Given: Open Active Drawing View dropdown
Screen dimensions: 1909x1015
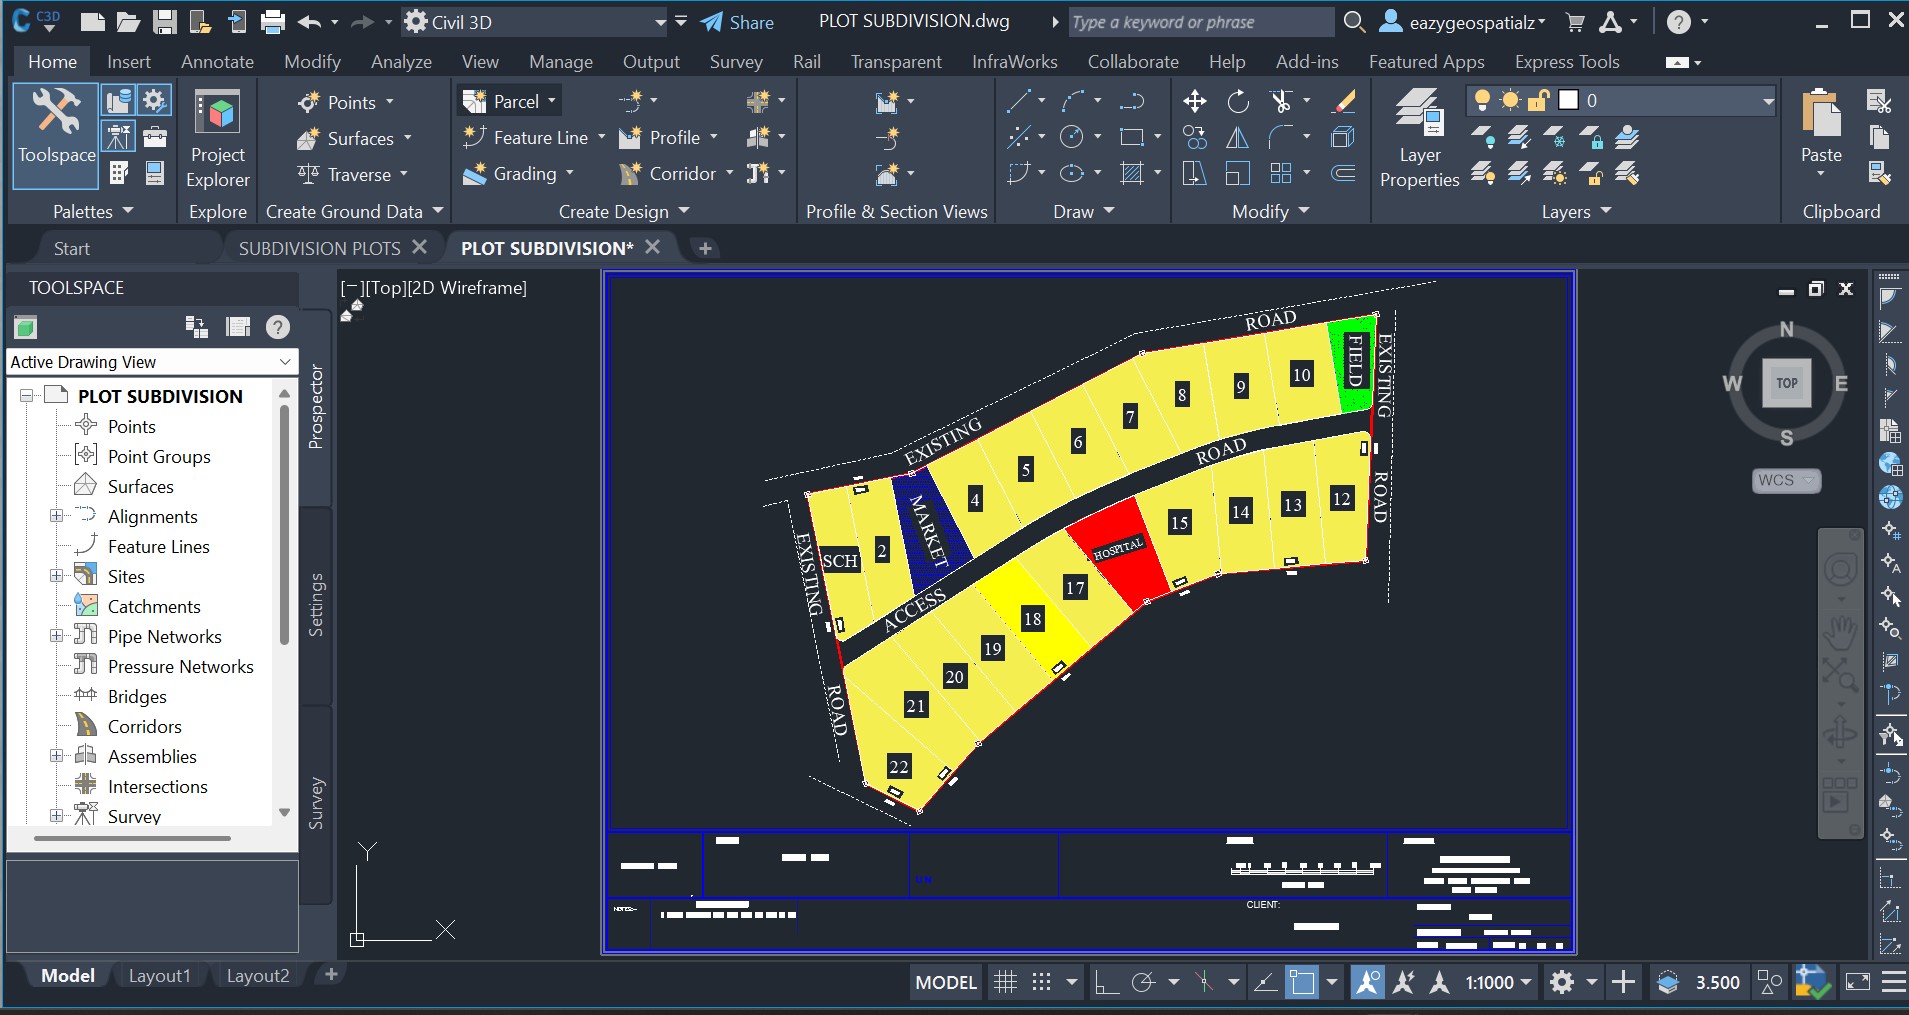Looking at the screenshot, I should [152, 362].
